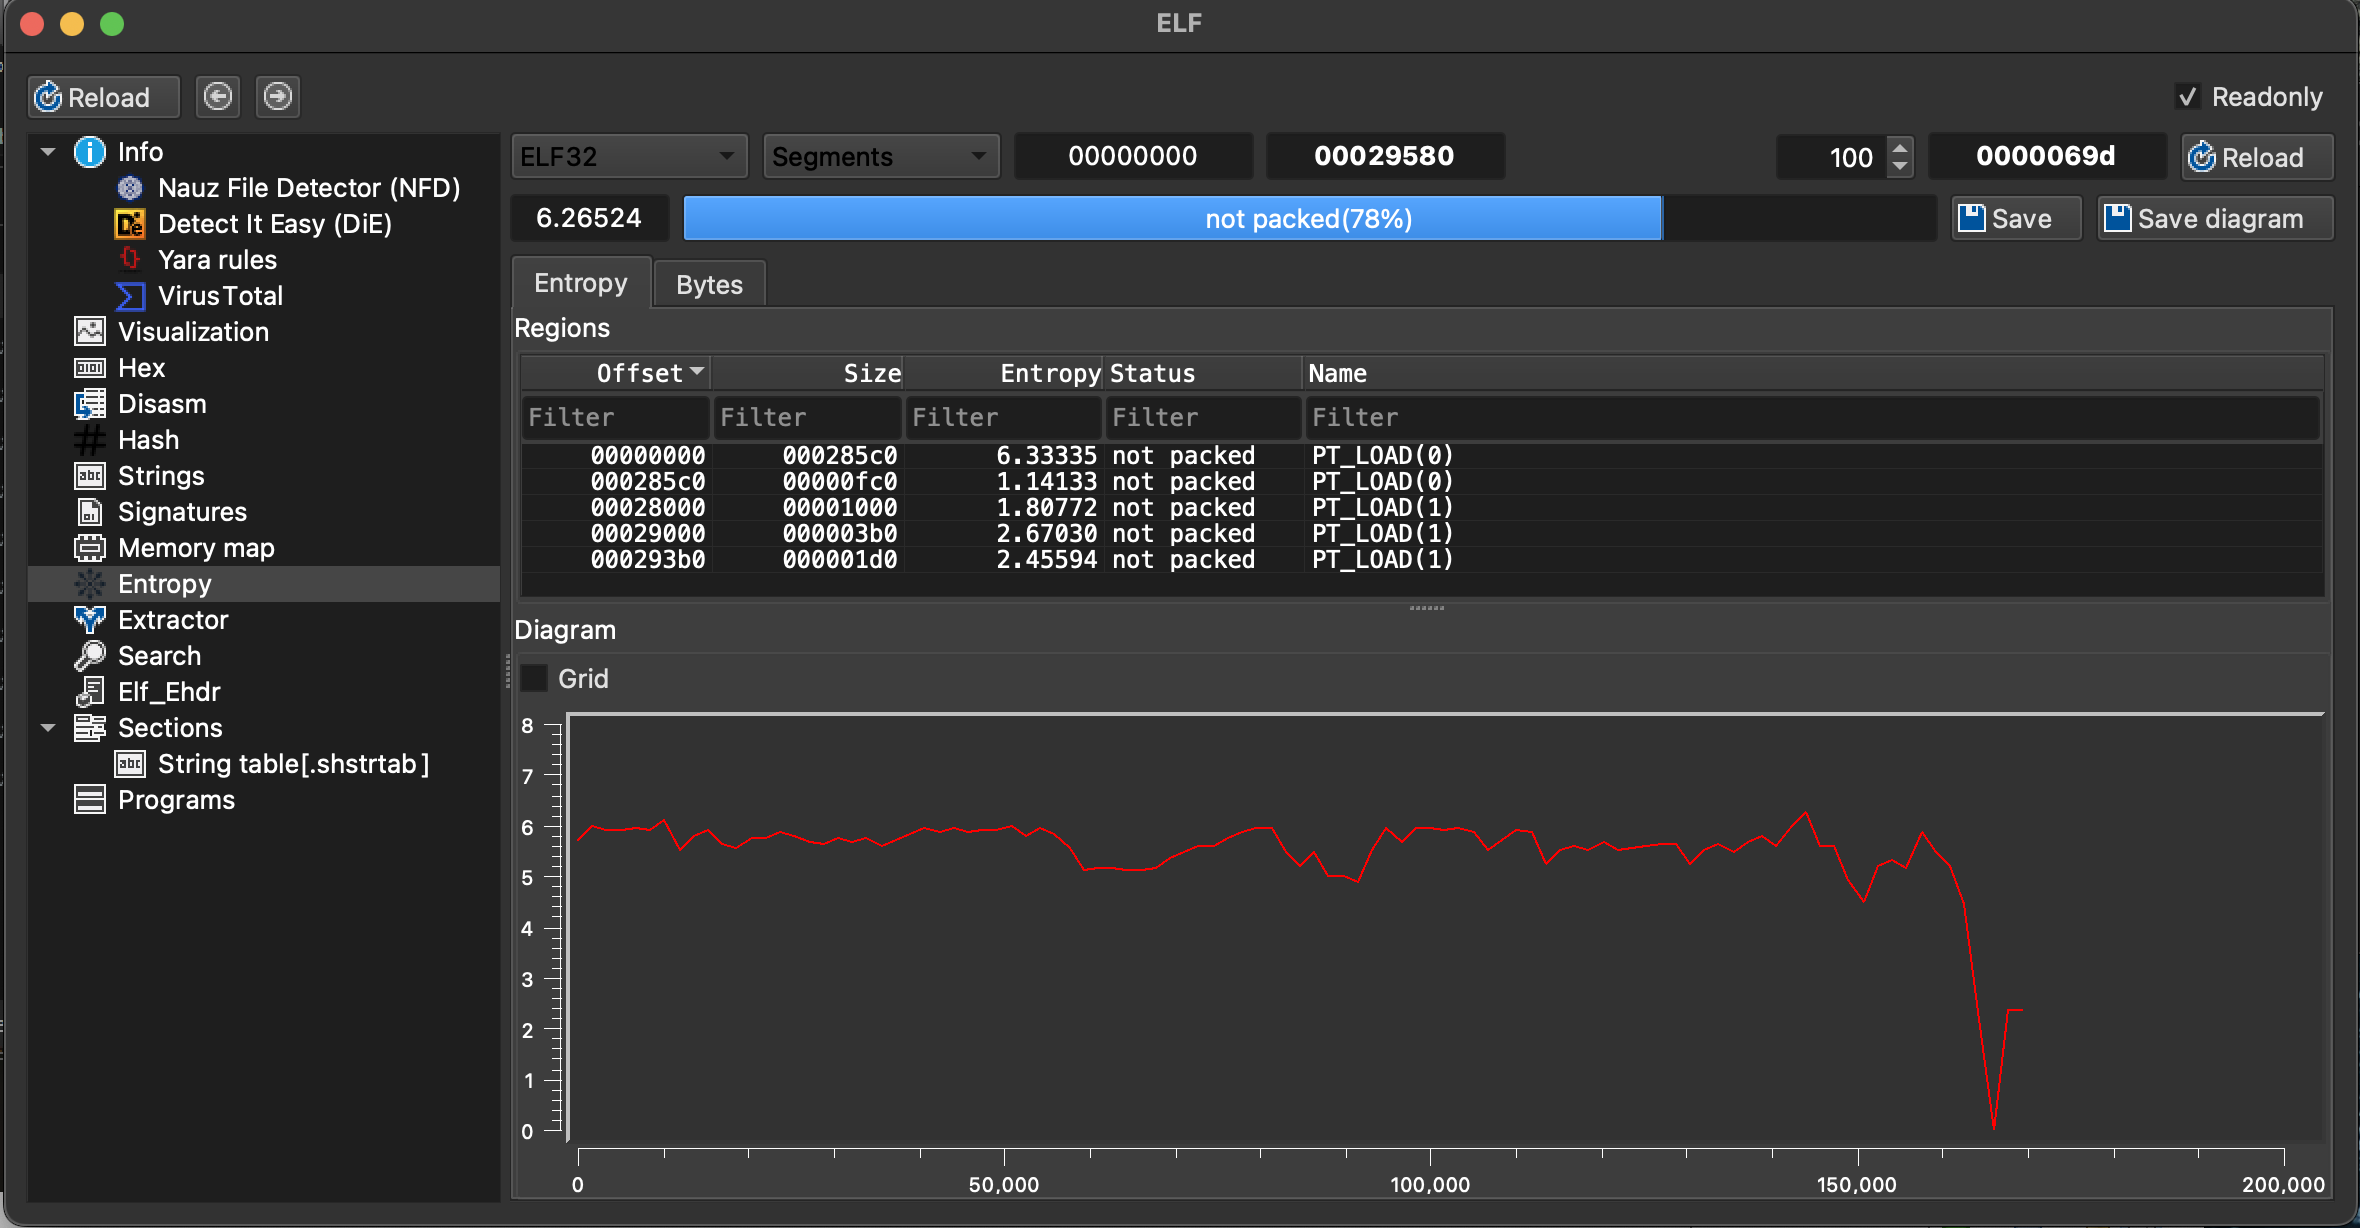Enable the Grid checkbox
2360x1228 pixels.
[535, 679]
